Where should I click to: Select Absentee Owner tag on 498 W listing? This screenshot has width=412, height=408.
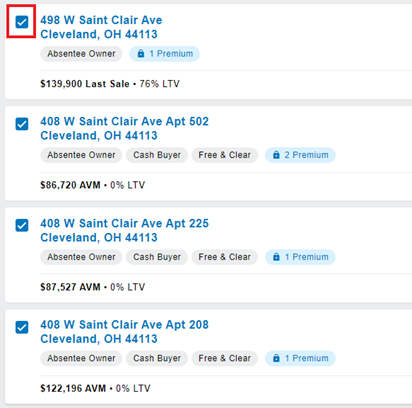(x=81, y=54)
